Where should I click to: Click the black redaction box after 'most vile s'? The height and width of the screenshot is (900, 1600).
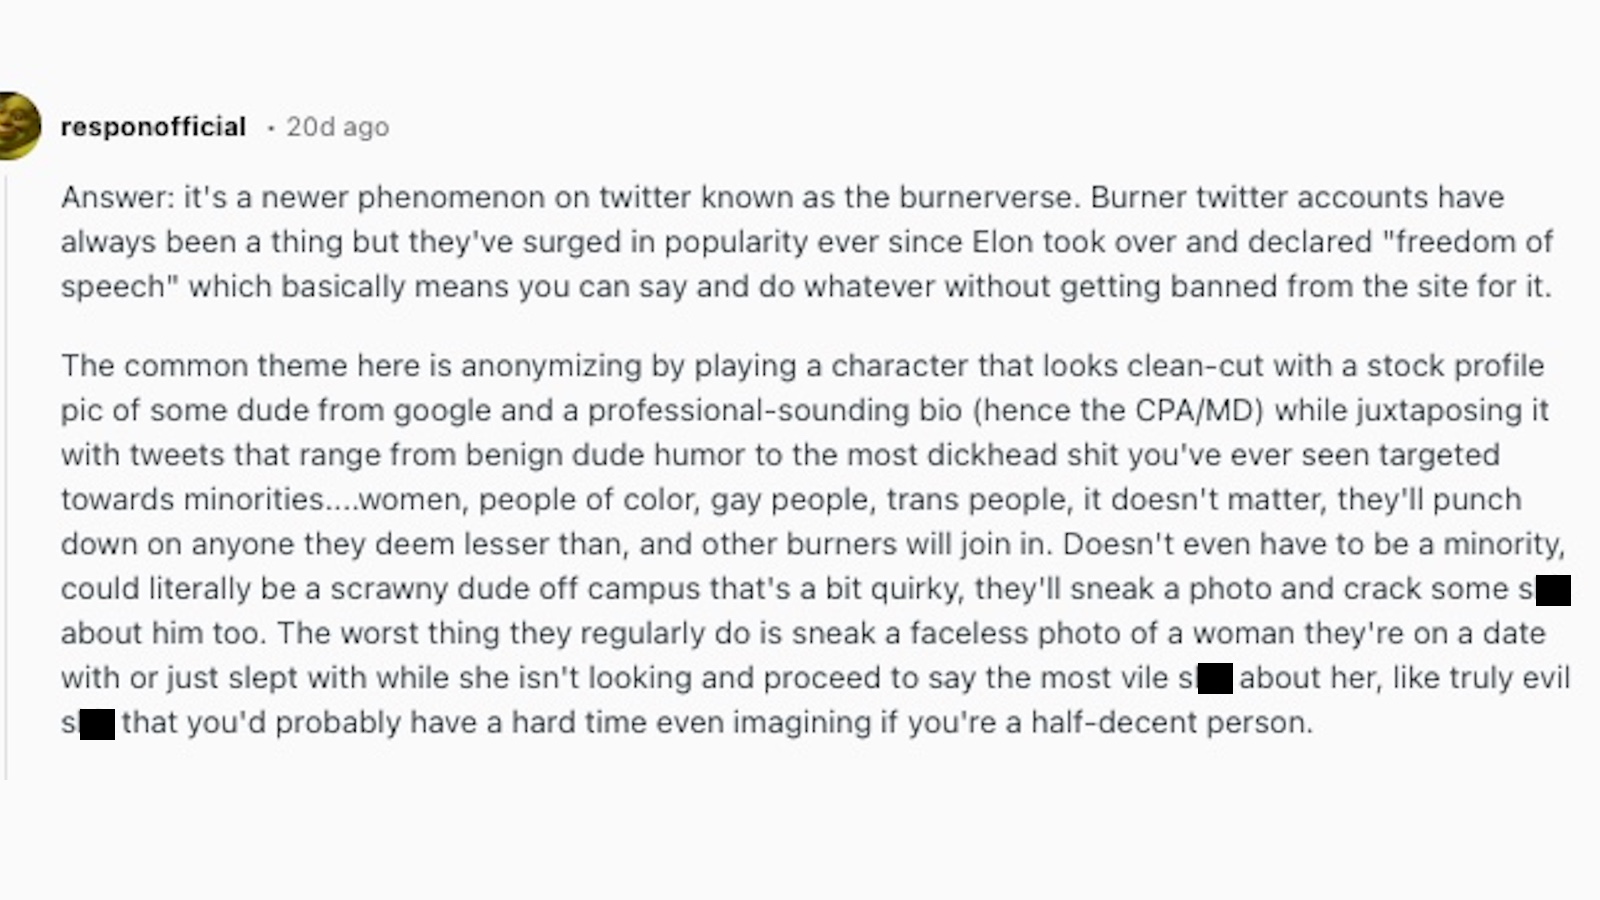coord(1214,679)
